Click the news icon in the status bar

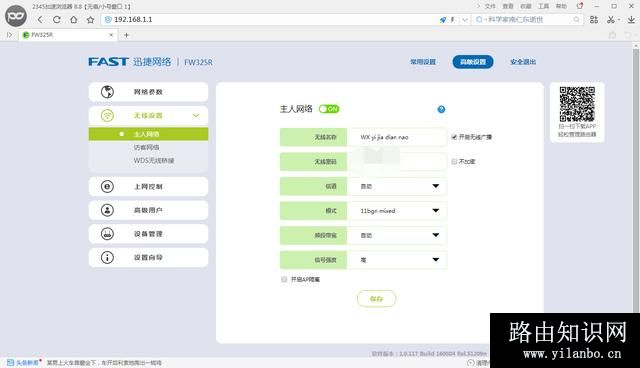pos(11,362)
